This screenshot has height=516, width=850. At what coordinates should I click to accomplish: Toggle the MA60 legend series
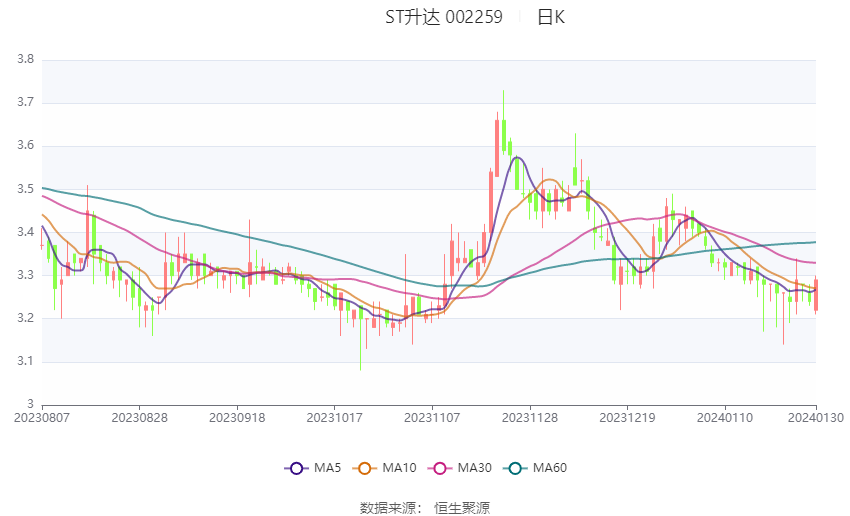[535, 468]
